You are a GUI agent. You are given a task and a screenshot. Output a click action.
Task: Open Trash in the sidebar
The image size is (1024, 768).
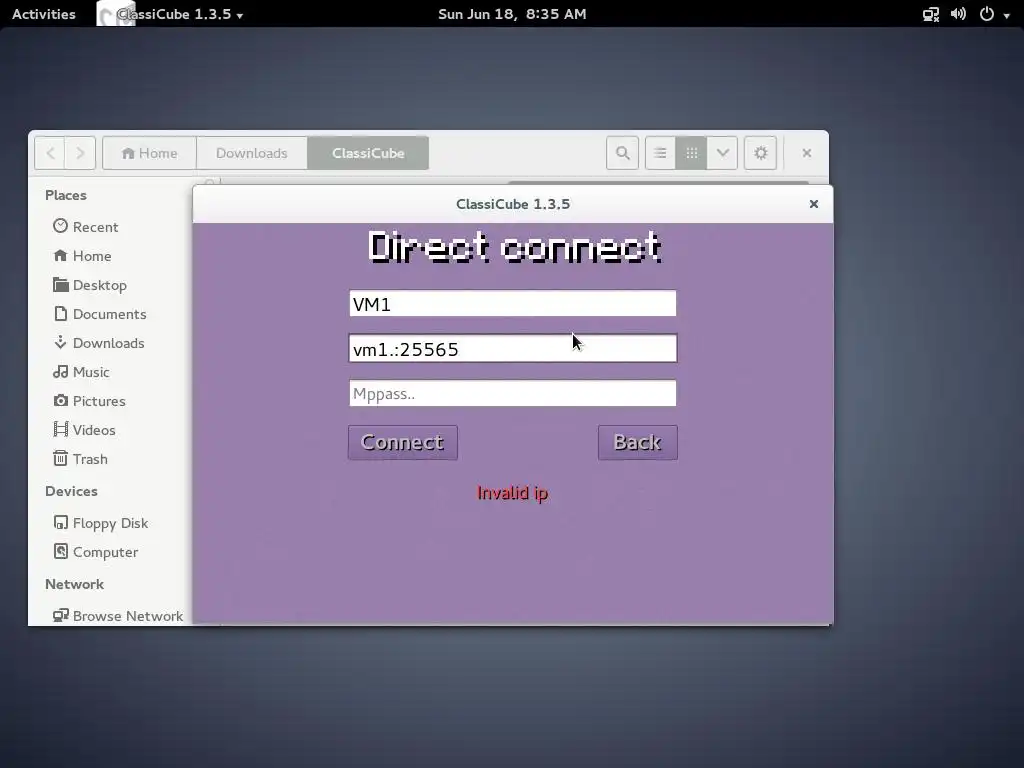point(80,458)
